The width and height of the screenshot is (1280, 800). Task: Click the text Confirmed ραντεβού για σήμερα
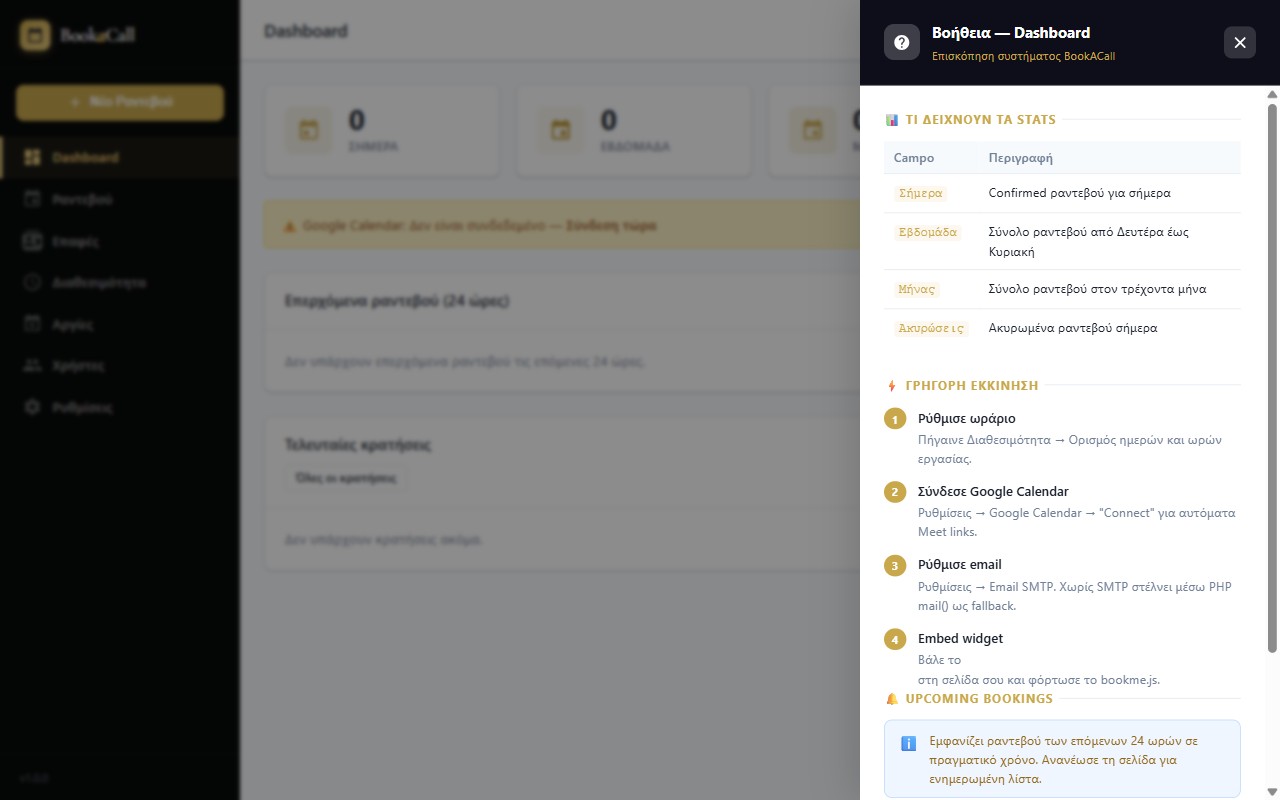1079,193
